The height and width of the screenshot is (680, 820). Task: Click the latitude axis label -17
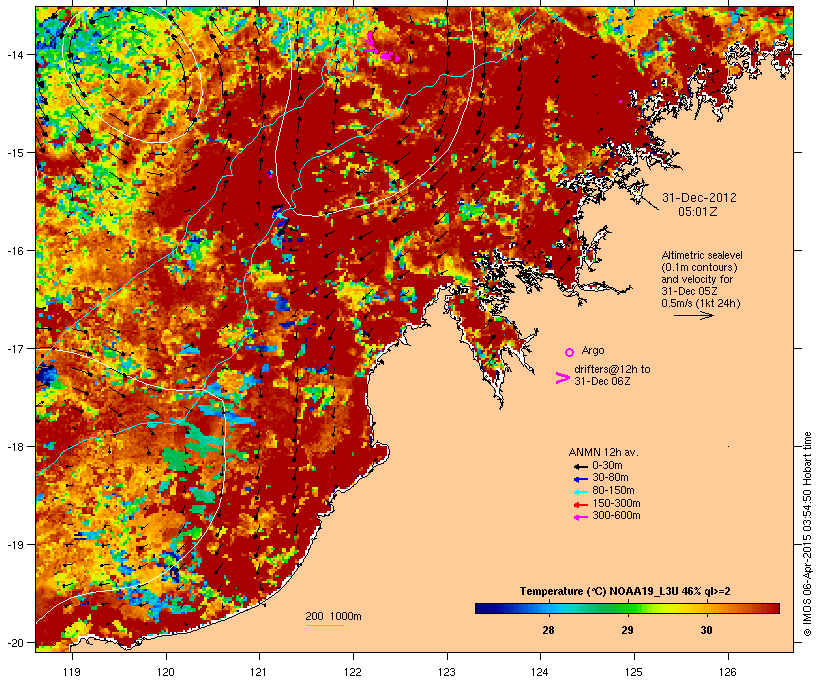point(14,348)
